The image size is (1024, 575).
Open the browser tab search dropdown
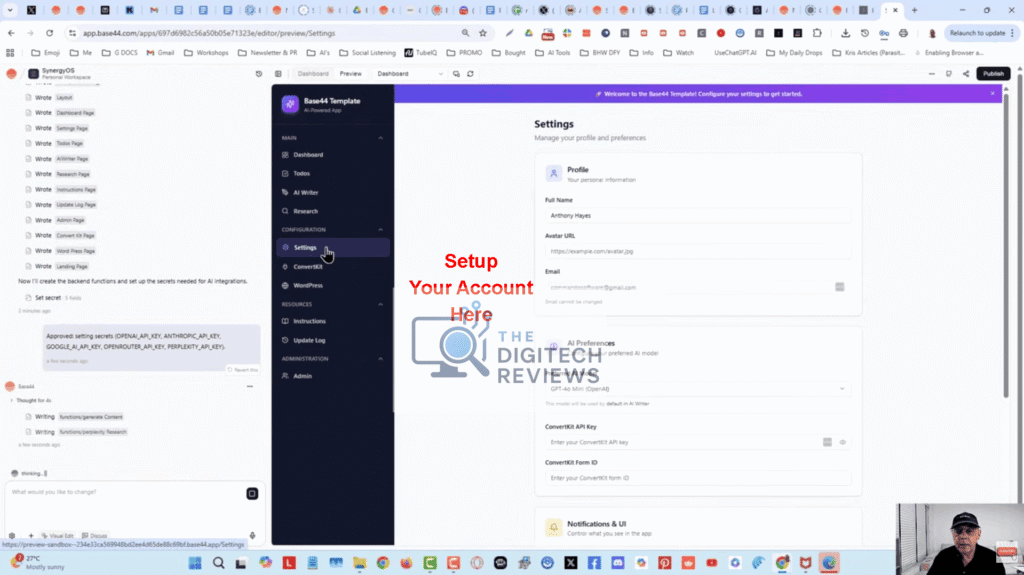tap(10, 10)
